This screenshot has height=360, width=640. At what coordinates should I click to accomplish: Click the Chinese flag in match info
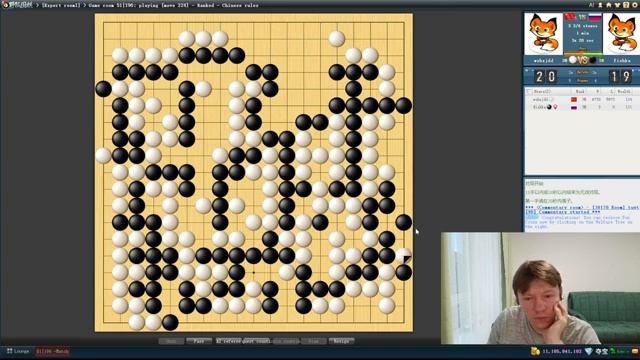click(570, 17)
